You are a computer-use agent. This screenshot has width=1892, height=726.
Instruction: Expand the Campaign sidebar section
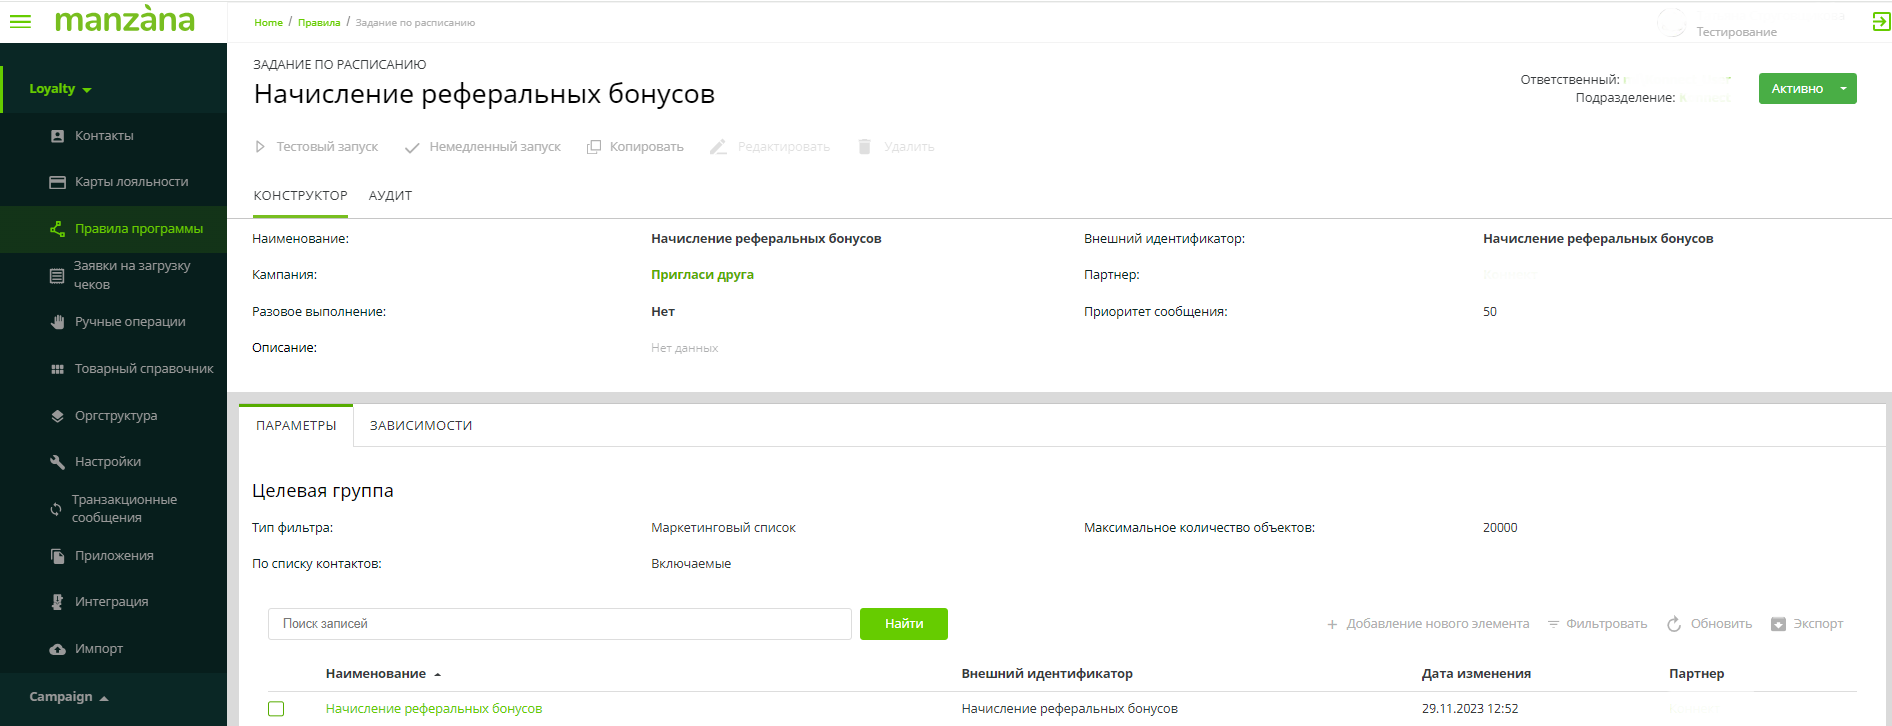coord(68,697)
